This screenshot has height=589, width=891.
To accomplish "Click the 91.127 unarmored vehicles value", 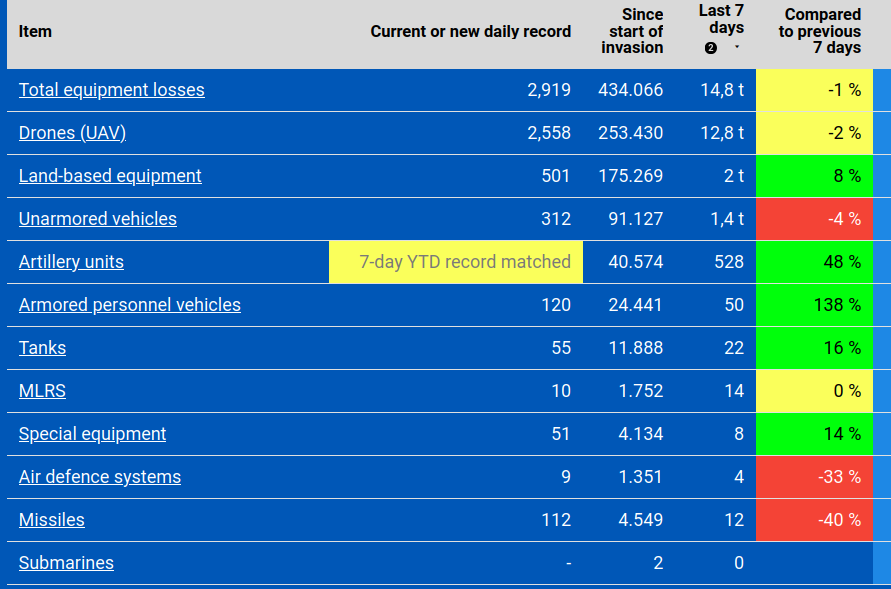I will [635, 219].
